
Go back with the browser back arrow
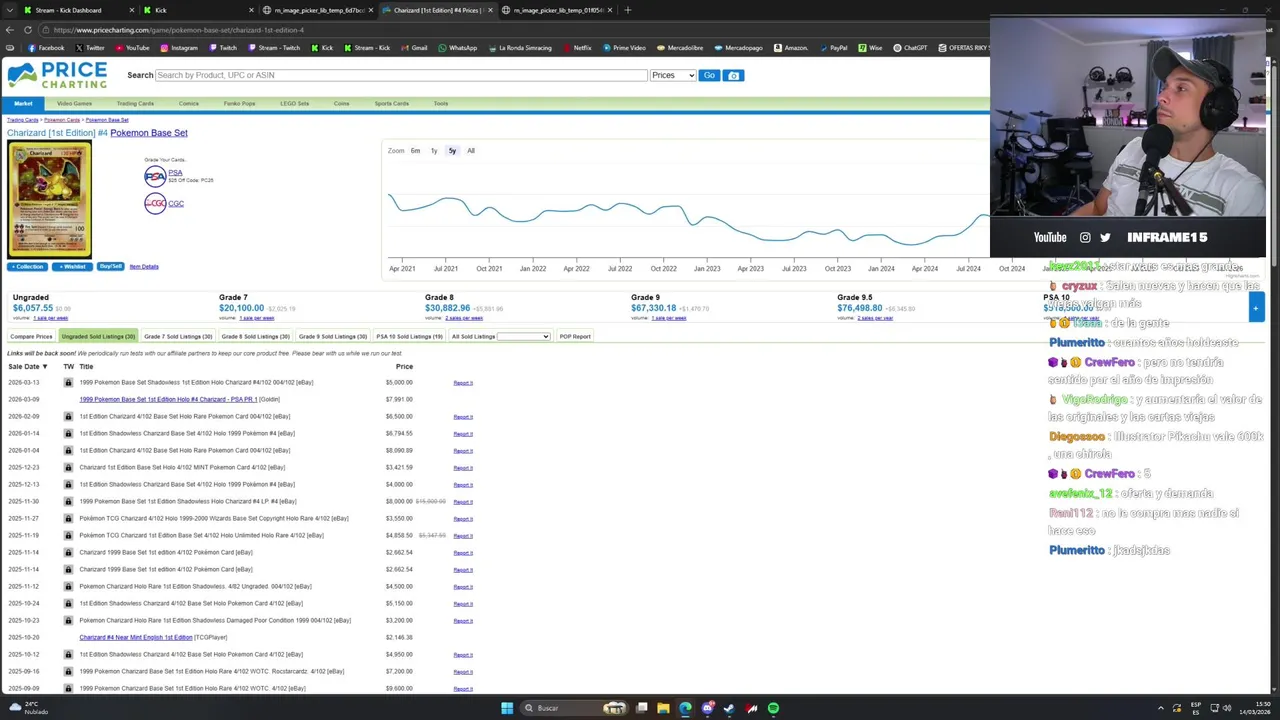point(10,30)
